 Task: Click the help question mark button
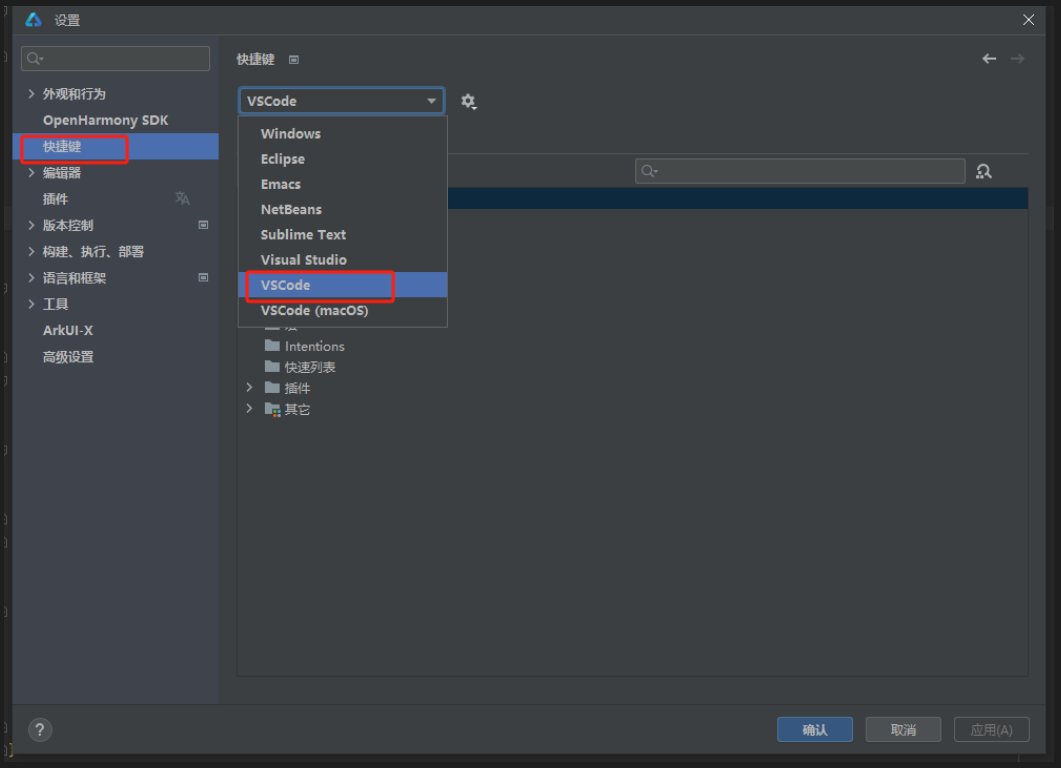[x=40, y=729]
